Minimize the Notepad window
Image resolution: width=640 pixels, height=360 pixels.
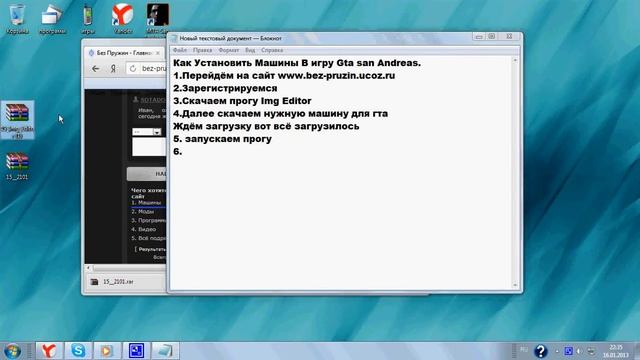(x=479, y=37)
